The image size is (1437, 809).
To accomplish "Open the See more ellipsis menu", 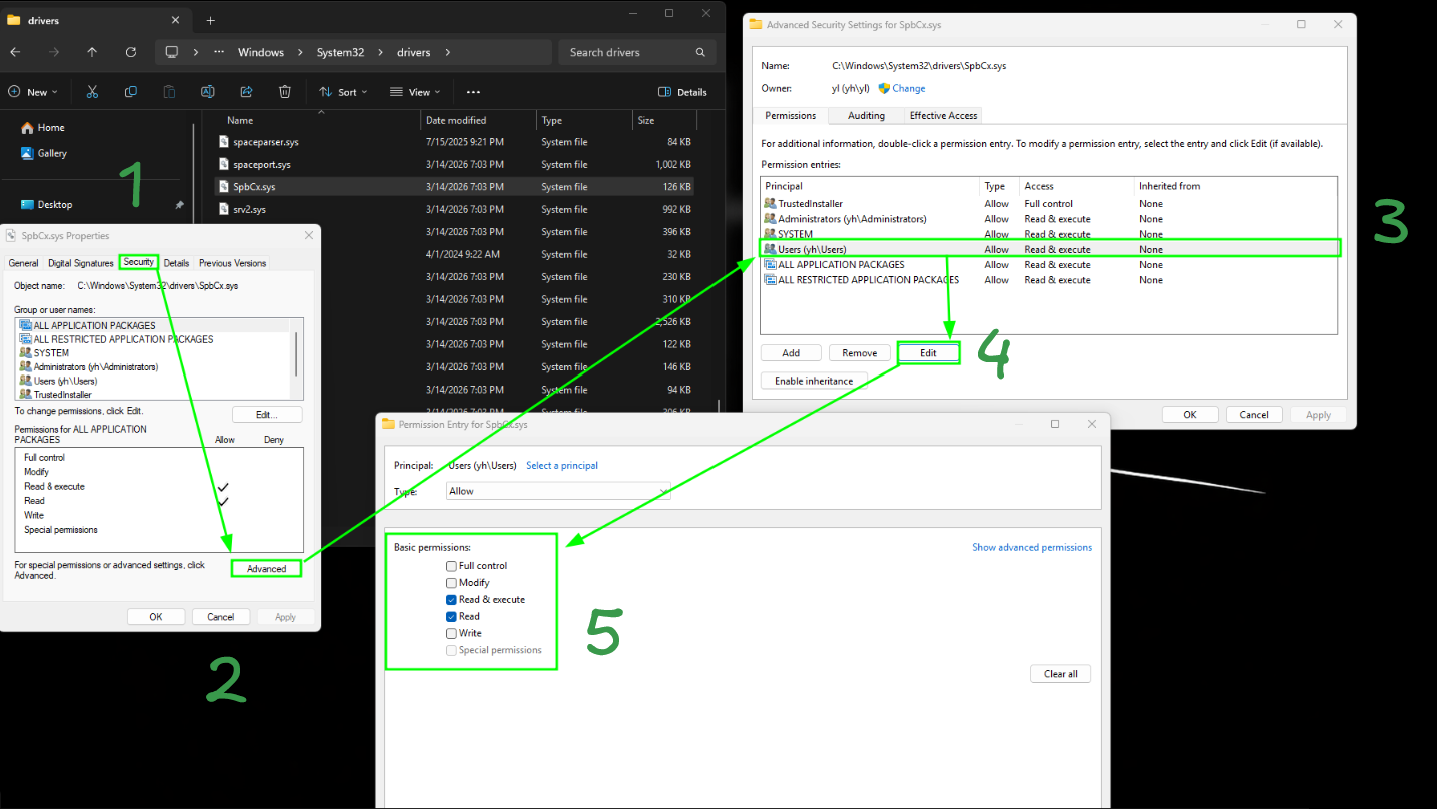I will click(x=473, y=92).
